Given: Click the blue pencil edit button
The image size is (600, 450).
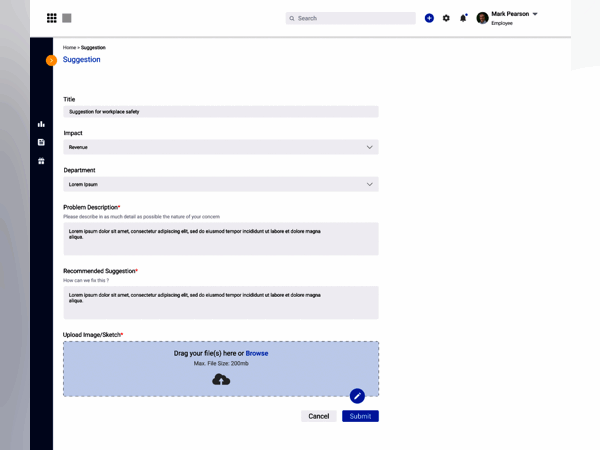Looking at the screenshot, I should point(357,396).
